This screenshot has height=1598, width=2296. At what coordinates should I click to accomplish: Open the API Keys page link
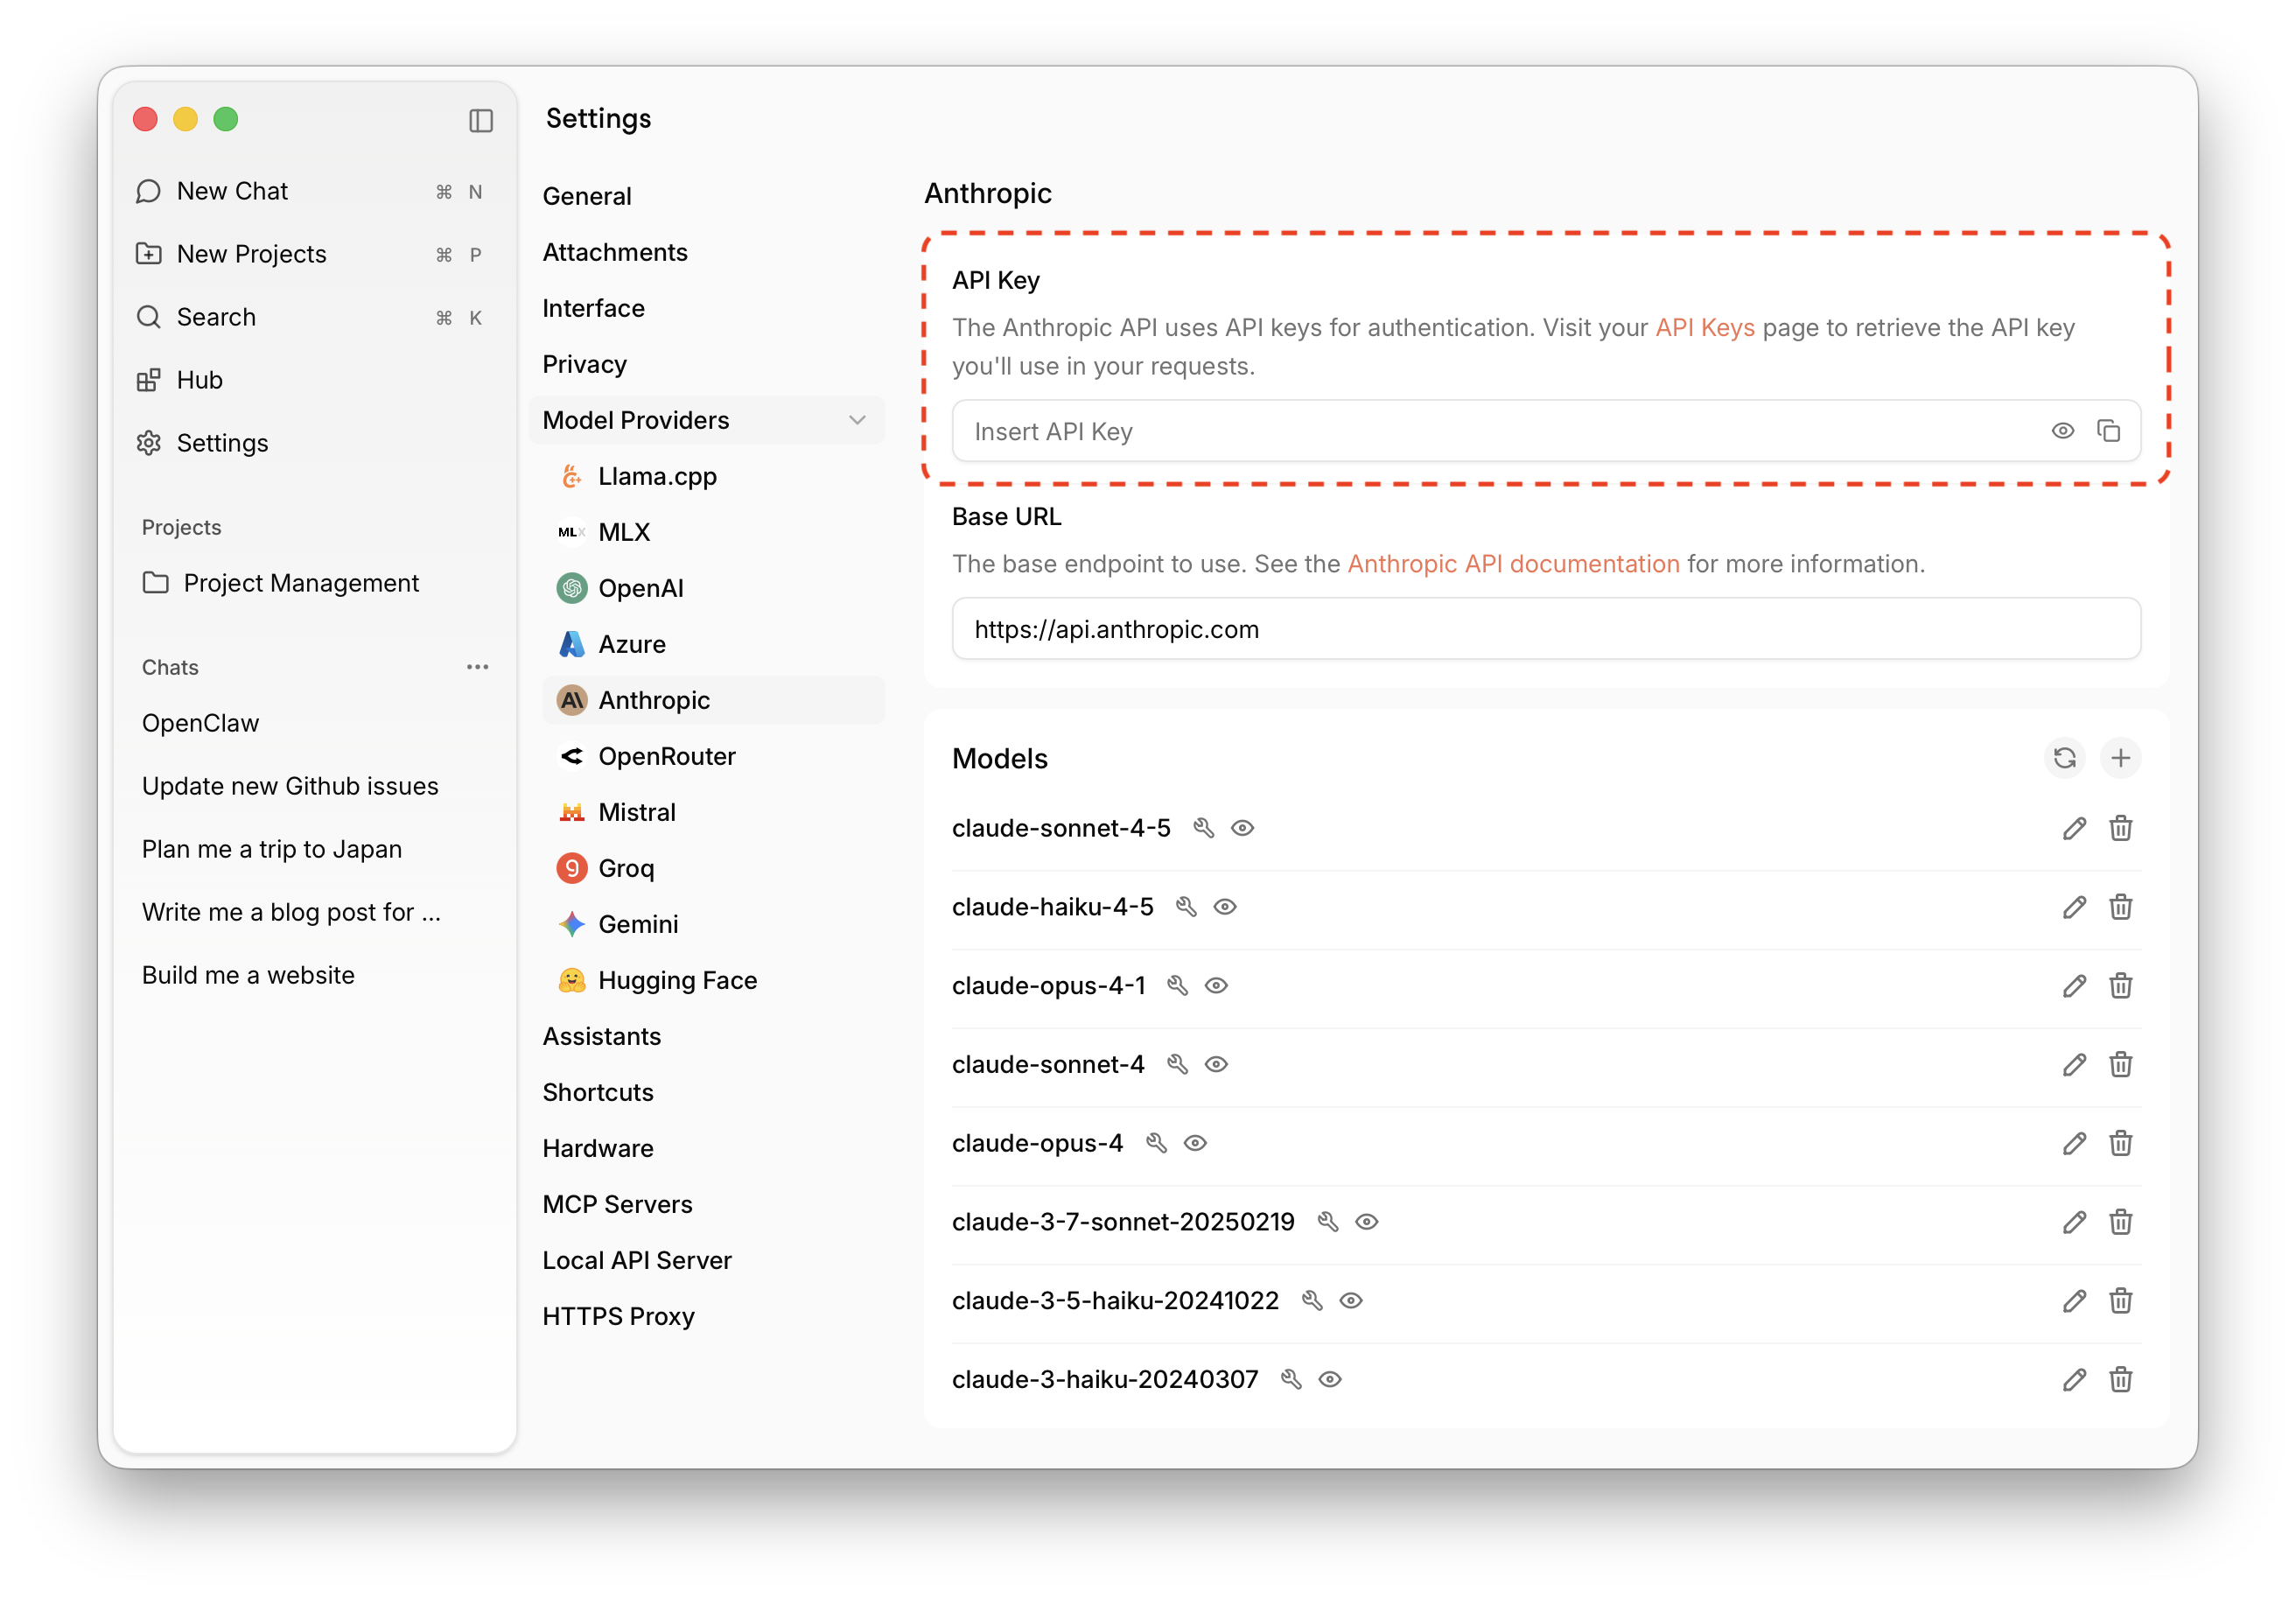pos(1704,328)
